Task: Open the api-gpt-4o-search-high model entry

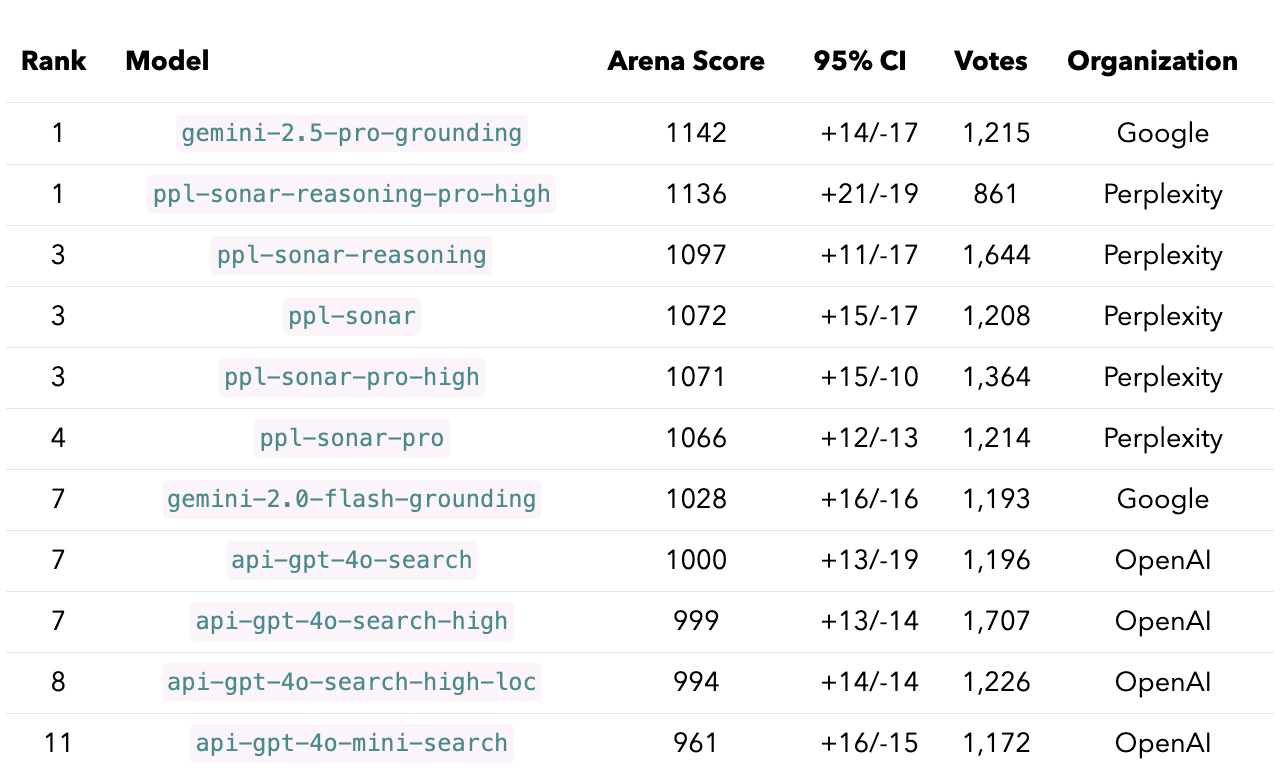Action: pyautogui.click(x=351, y=621)
